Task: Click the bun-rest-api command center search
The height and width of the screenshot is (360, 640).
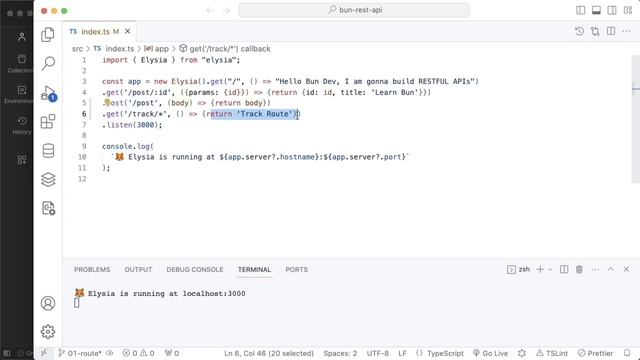Action: tap(354, 10)
